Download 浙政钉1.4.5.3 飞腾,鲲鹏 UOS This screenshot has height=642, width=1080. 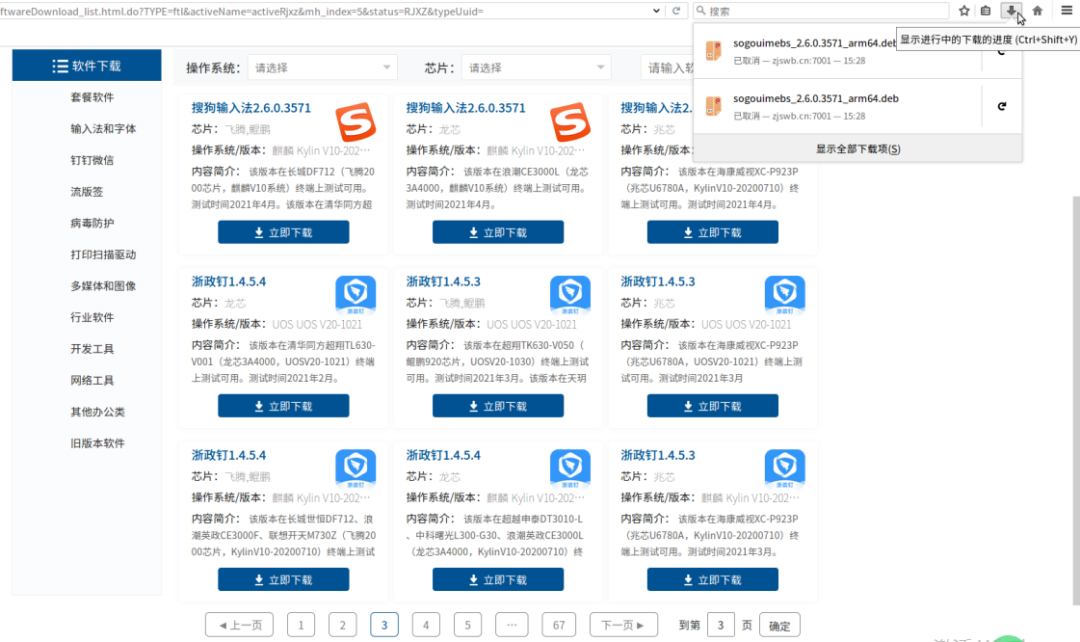498,406
